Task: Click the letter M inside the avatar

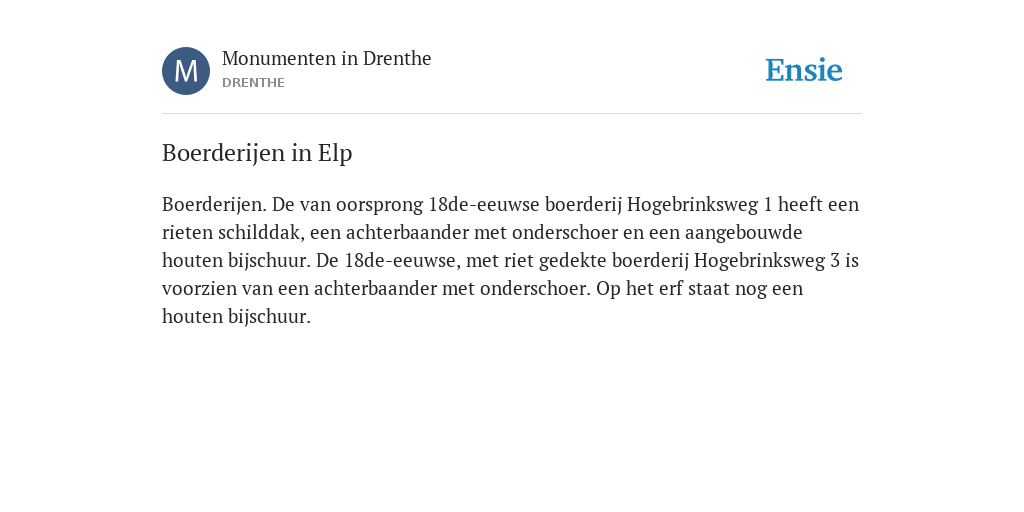Action: (x=186, y=71)
